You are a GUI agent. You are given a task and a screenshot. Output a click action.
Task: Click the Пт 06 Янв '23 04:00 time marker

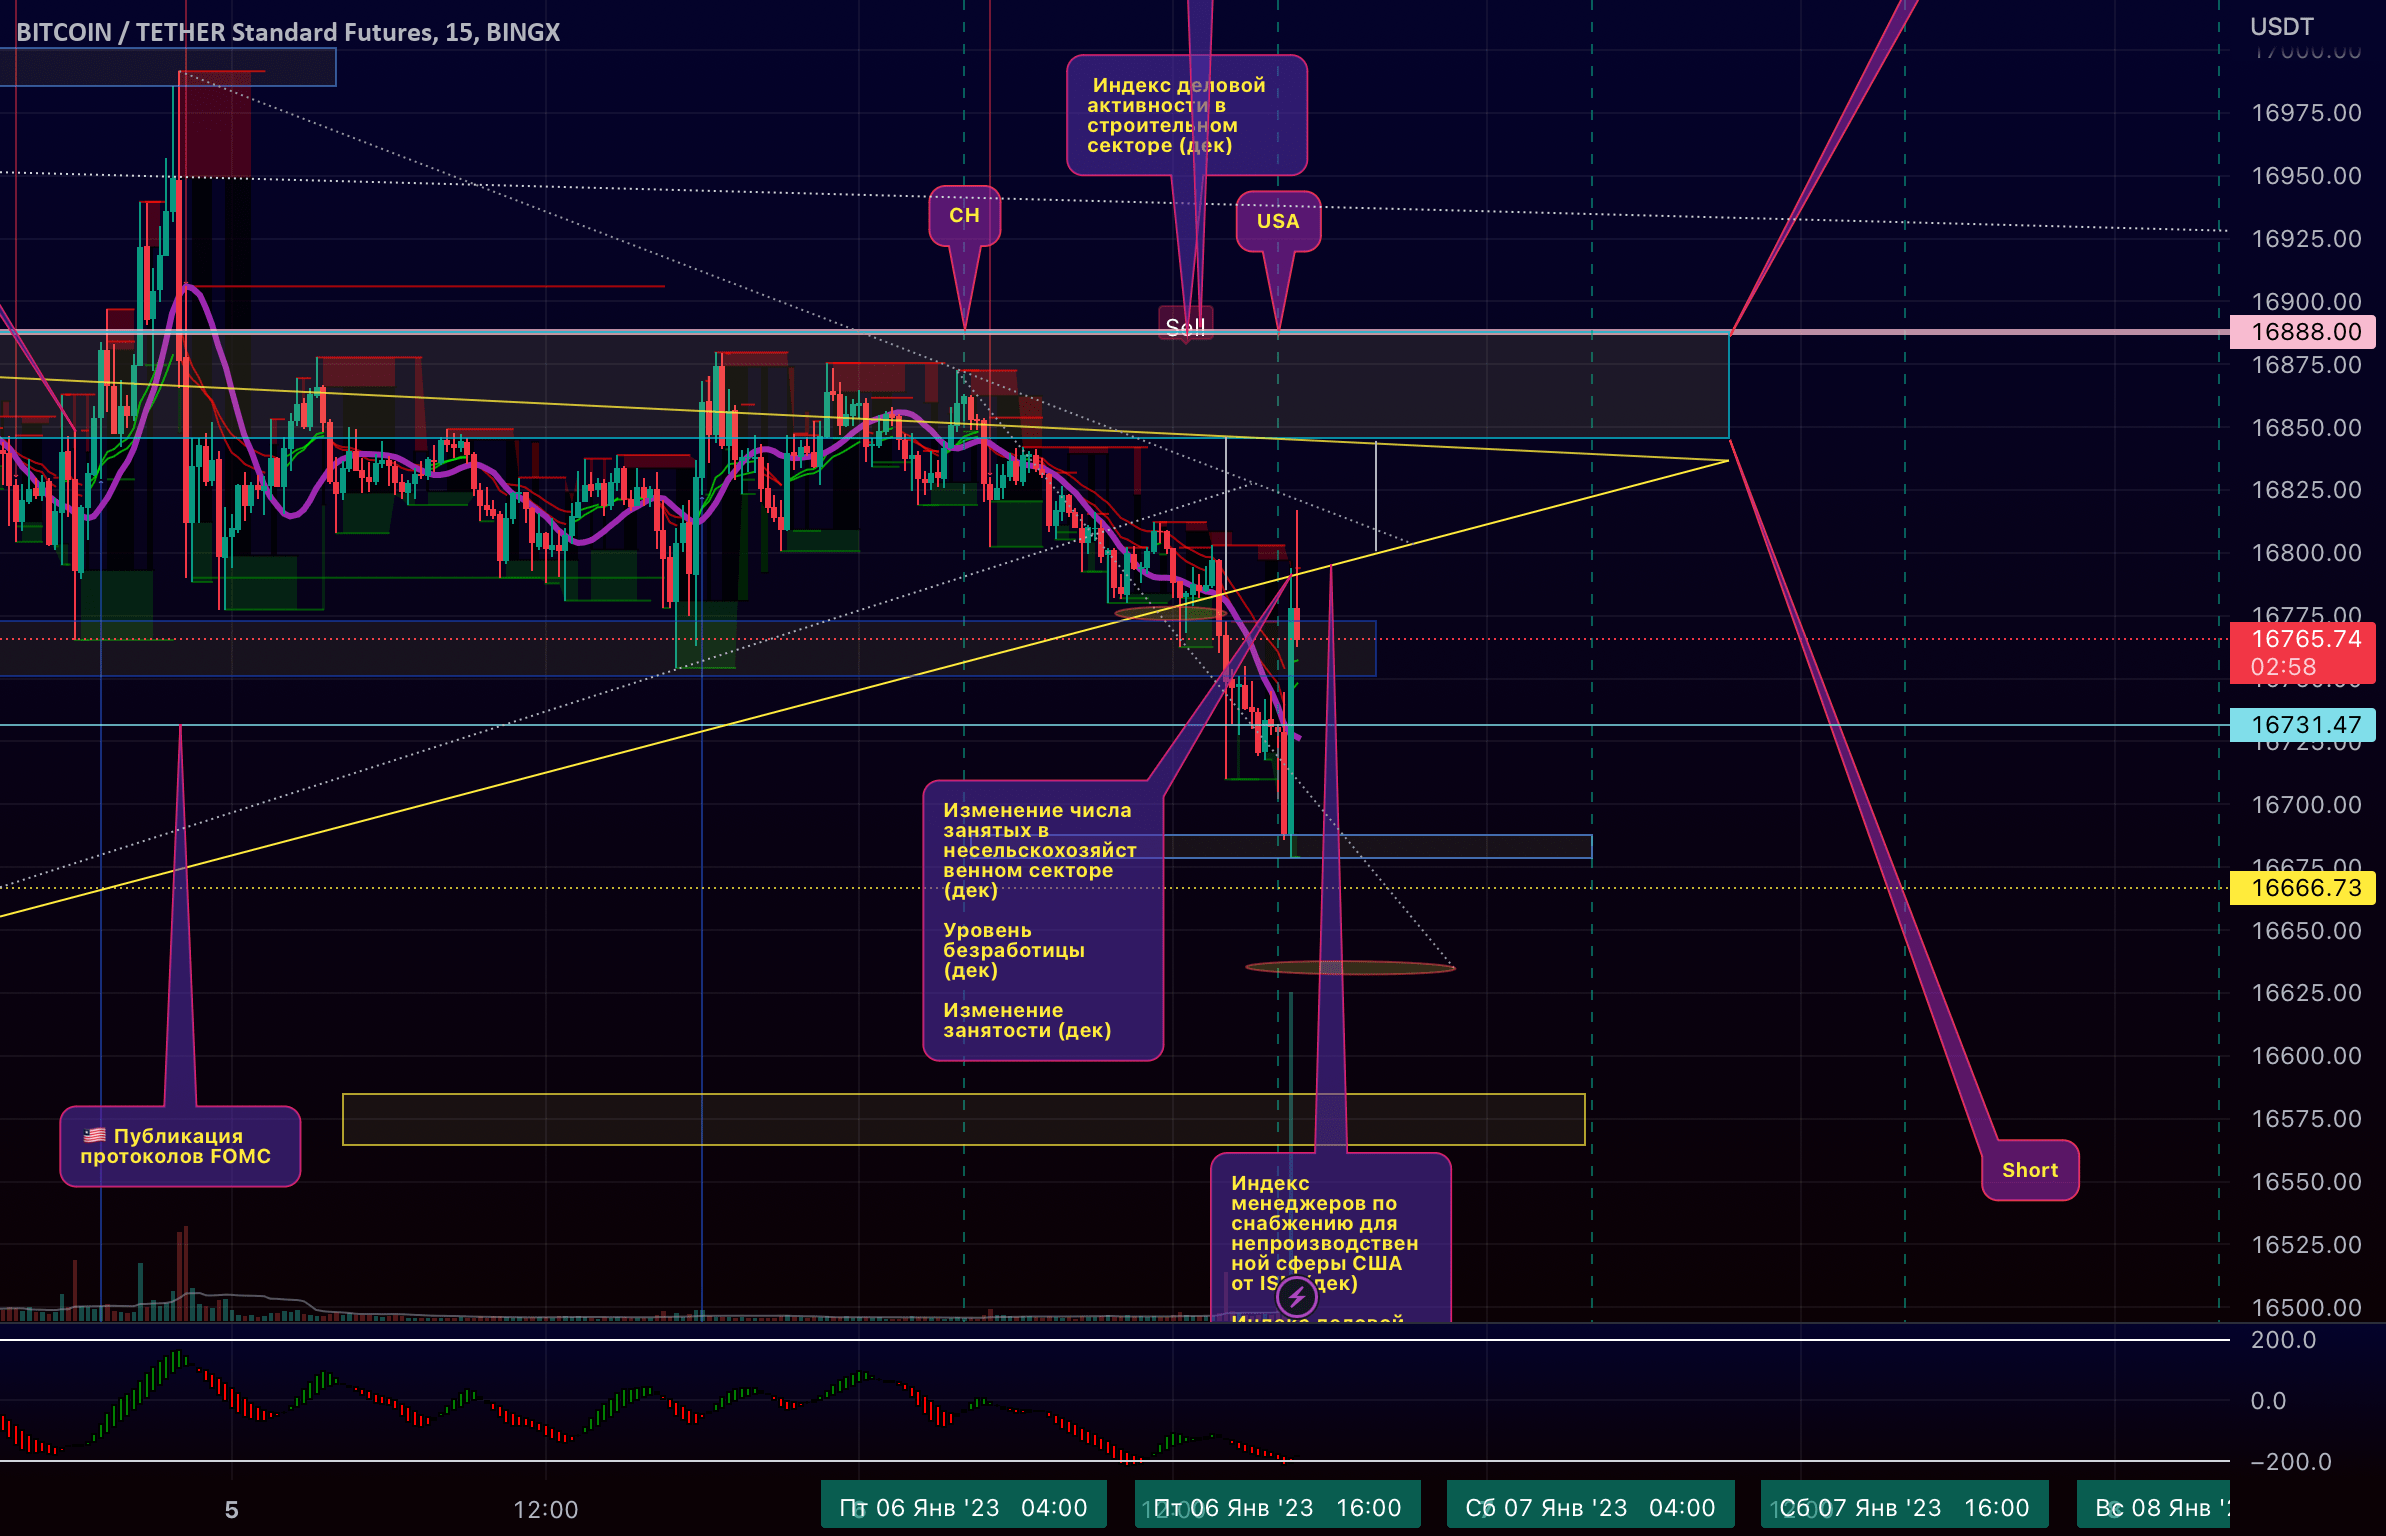coord(963,1507)
